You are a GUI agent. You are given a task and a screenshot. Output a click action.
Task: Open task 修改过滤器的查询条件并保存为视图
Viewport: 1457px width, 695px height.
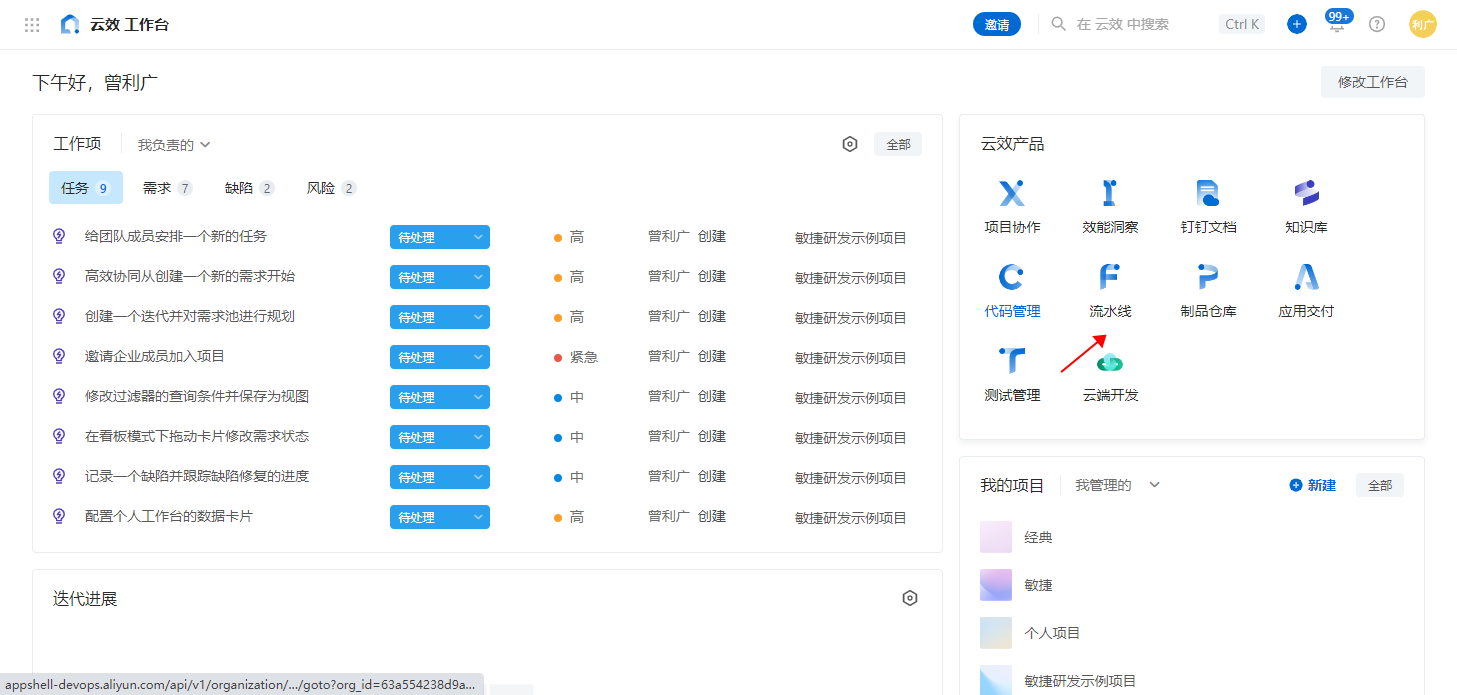[x=197, y=396]
